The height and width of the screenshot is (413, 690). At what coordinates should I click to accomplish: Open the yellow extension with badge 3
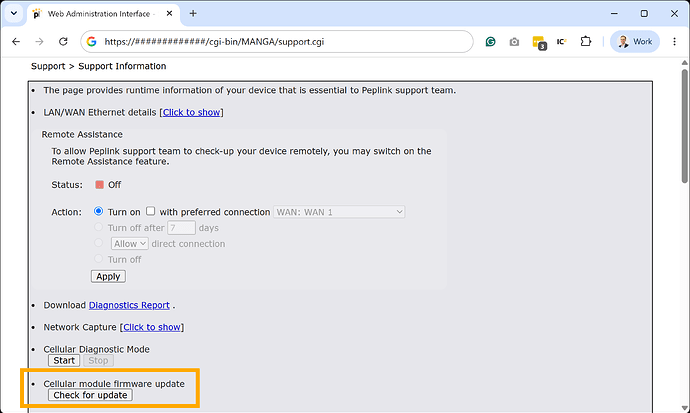pos(539,42)
